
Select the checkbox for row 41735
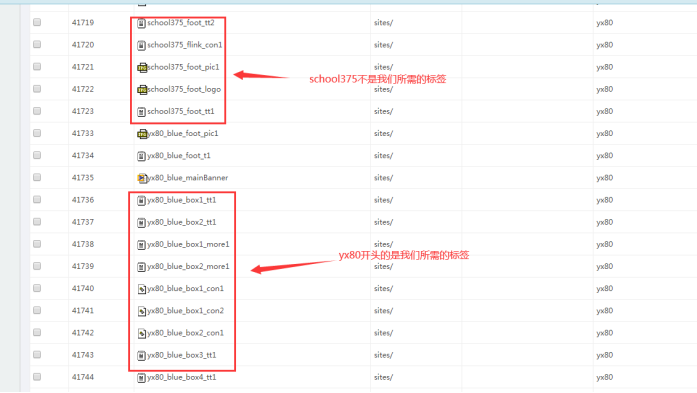[37, 177]
